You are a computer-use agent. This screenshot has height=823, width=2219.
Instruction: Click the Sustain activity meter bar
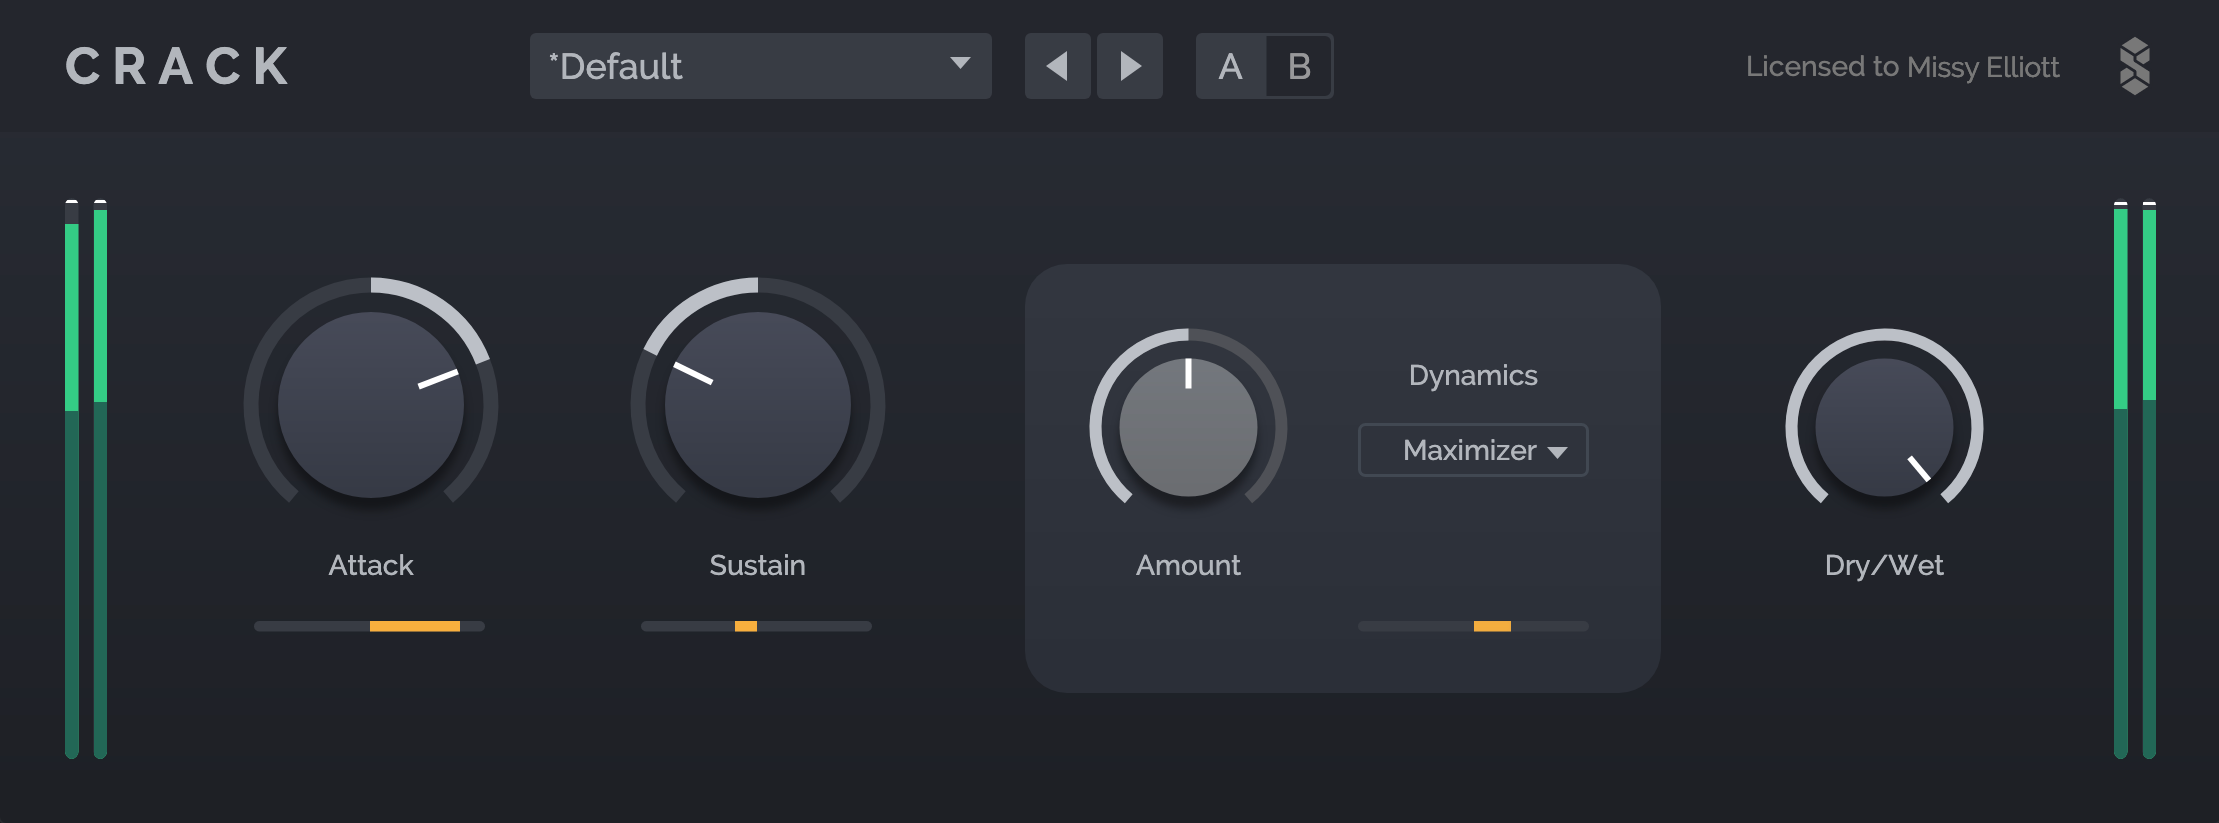(756, 626)
